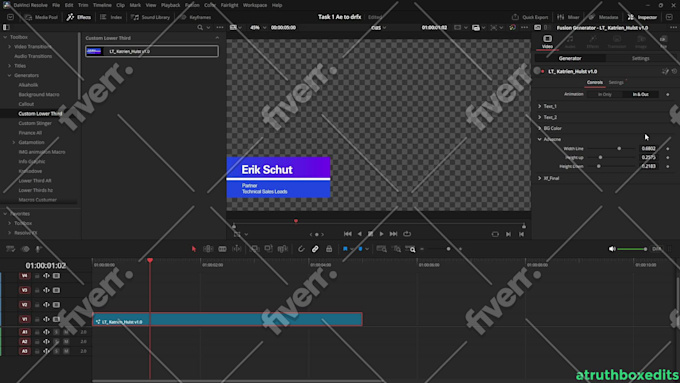680x383 pixels.
Task: Select the LT_Katrien_Hulst clip on V1
Action: point(228,319)
